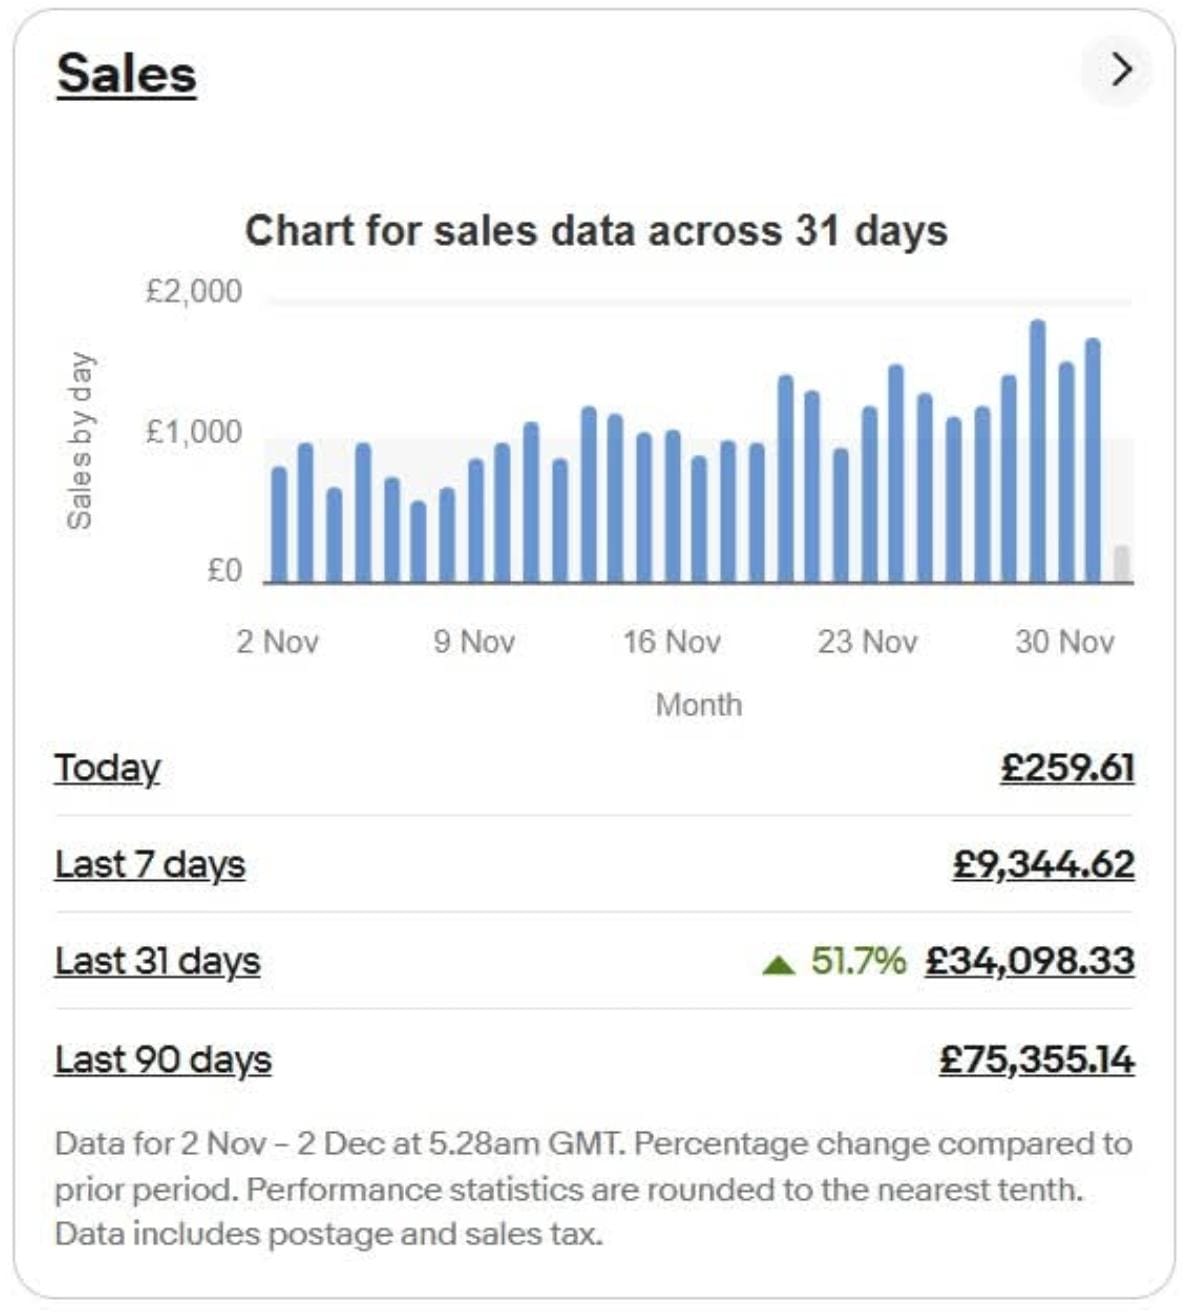
Task: Click the 51.7% percentage change value
Action: coord(858,961)
